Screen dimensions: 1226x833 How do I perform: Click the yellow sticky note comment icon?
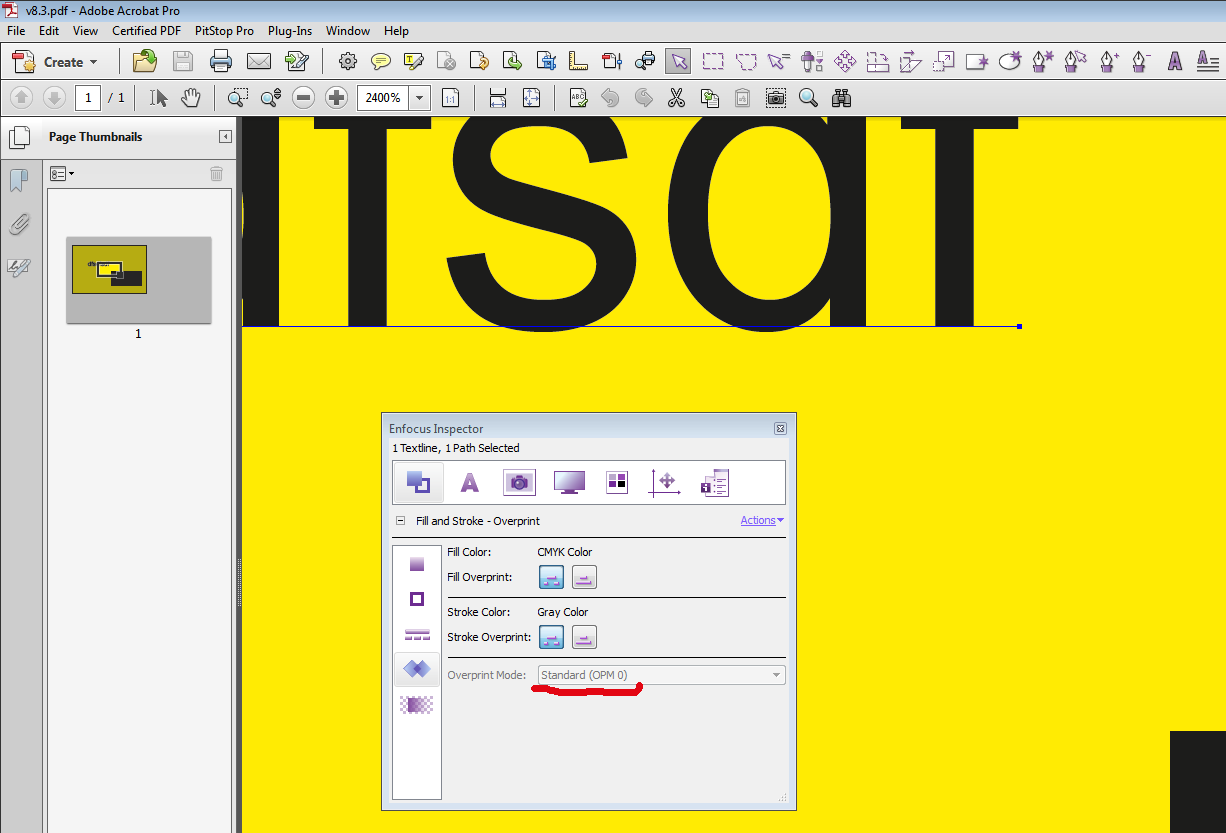pos(381,62)
